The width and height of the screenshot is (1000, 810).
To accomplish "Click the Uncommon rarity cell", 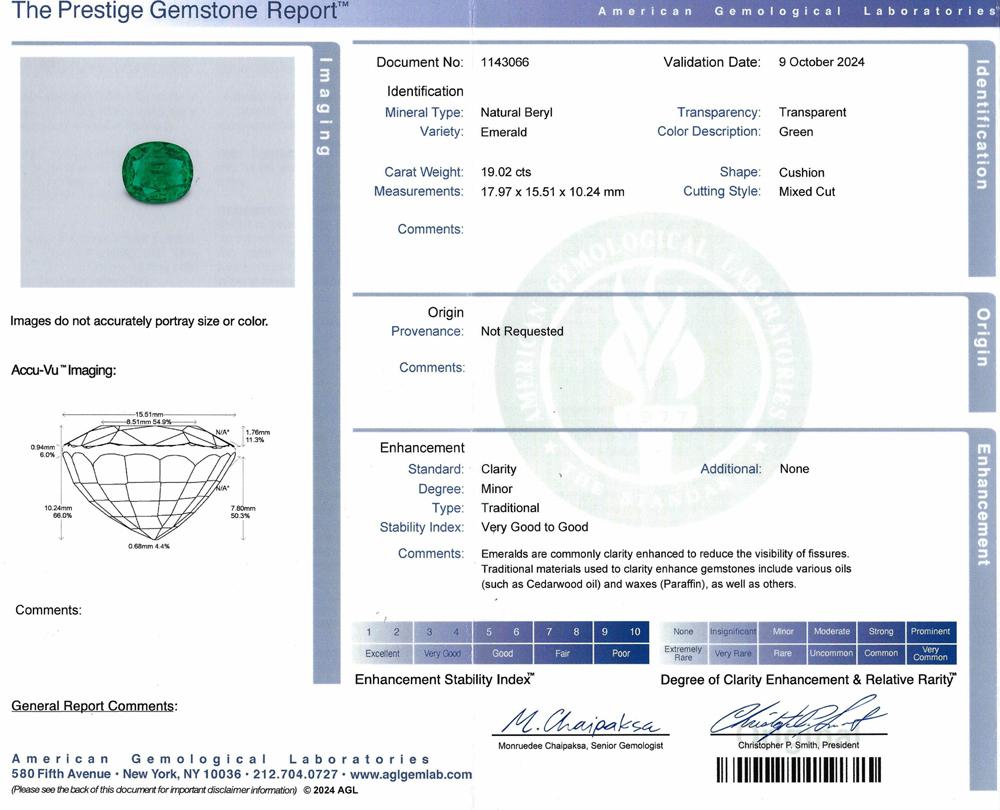I will click(832, 653).
